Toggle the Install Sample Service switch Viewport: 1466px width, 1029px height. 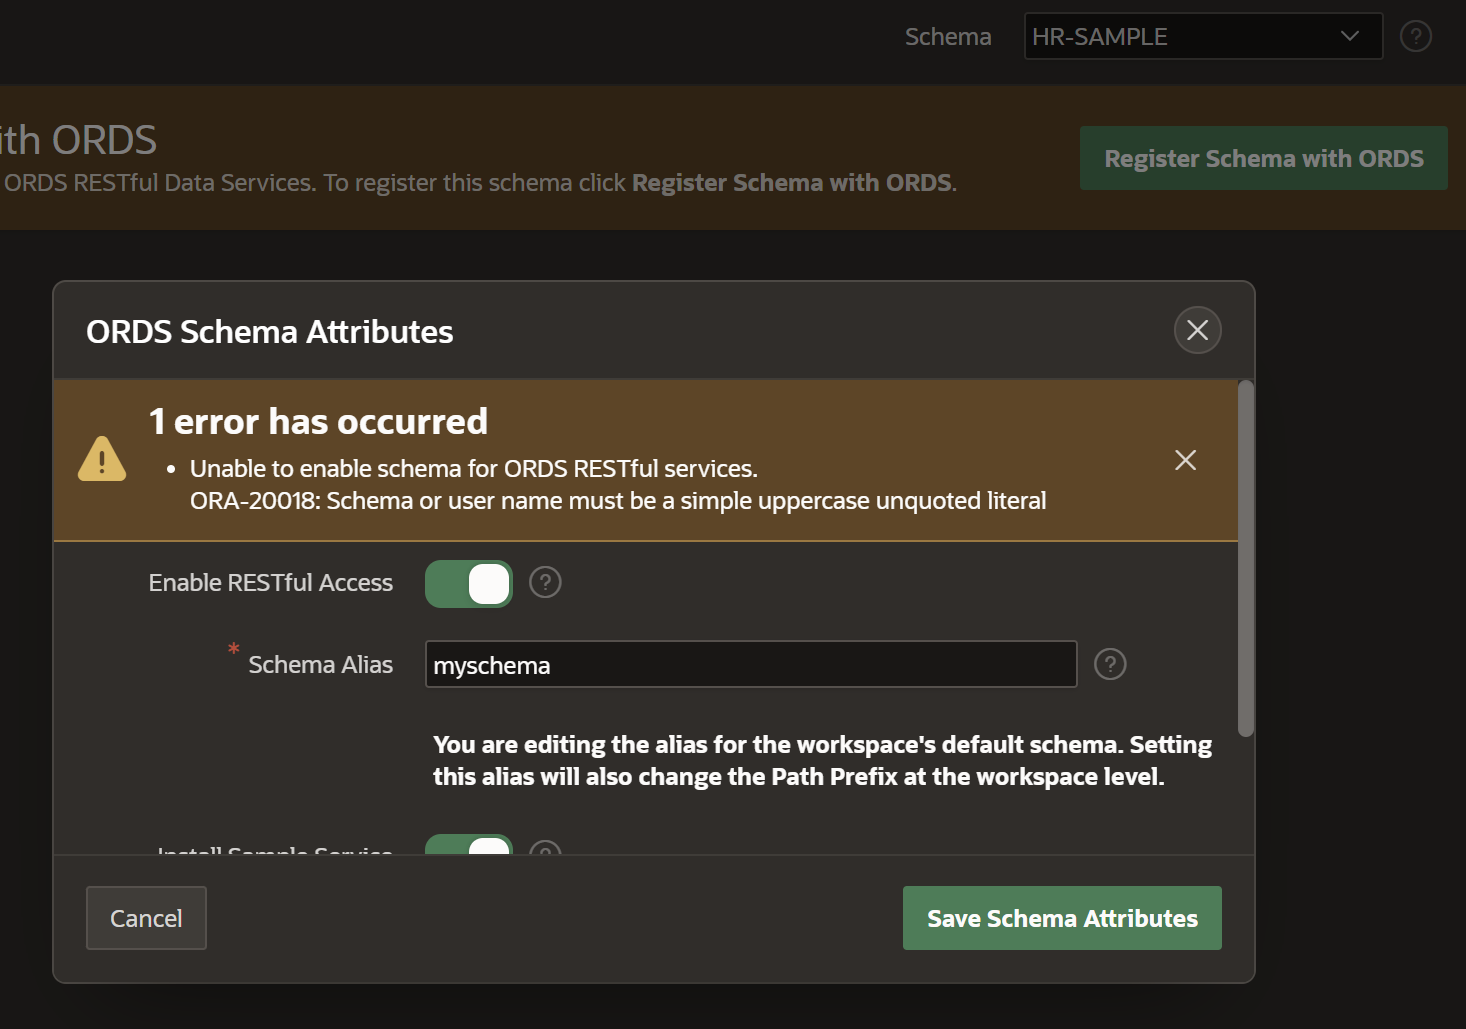coord(469,846)
